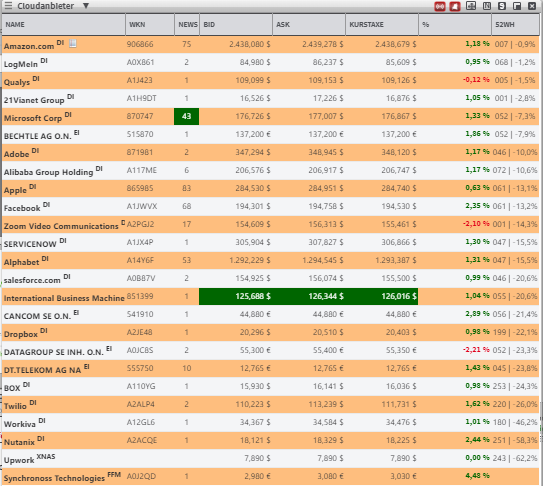Image resolution: width=543 pixels, height=486 pixels.
Task: Select the SERVICENOW row name
Action: 30,244
